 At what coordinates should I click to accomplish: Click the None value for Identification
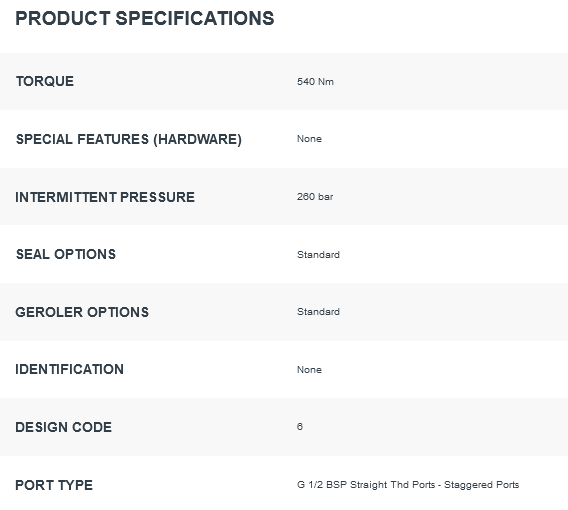pyautogui.click(x=309, y=369)
